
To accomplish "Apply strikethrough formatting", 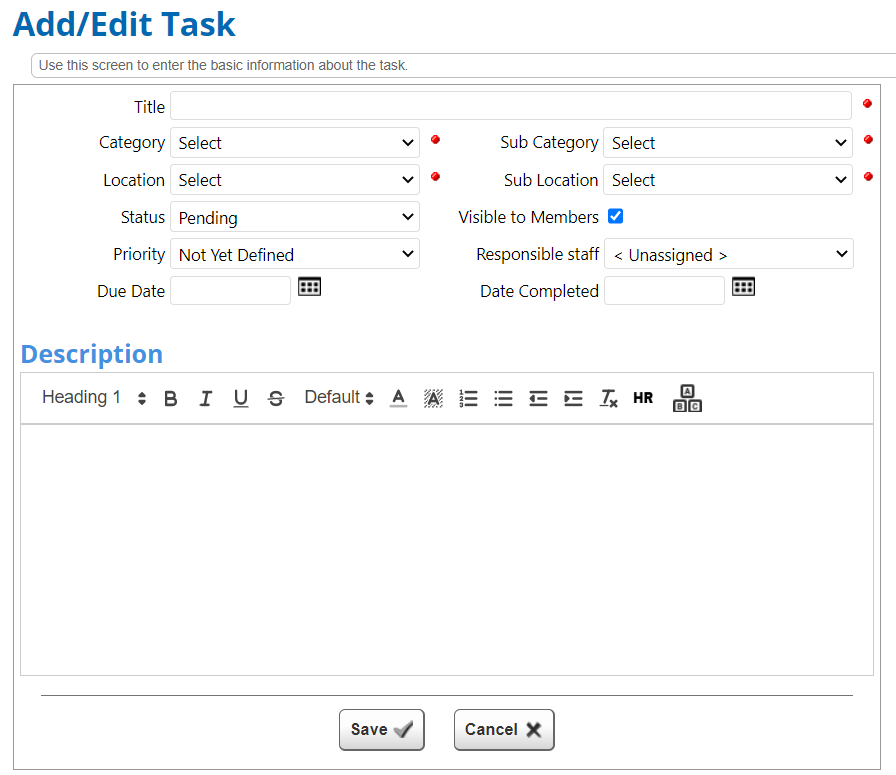I will coord(275,397).
